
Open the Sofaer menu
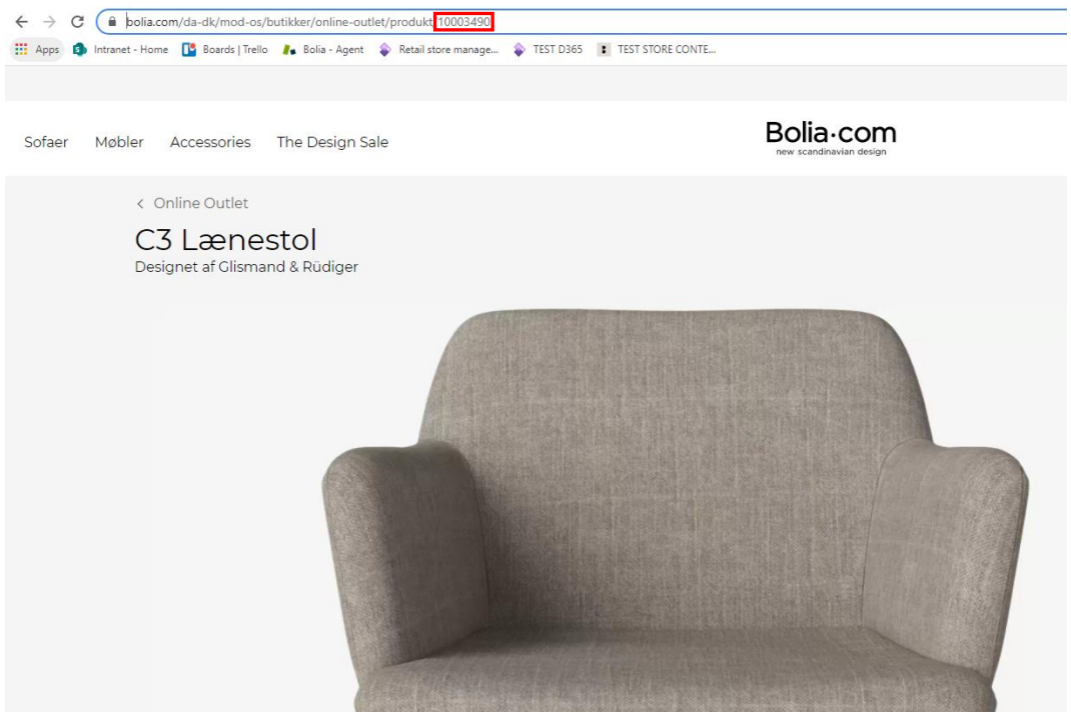46,142
